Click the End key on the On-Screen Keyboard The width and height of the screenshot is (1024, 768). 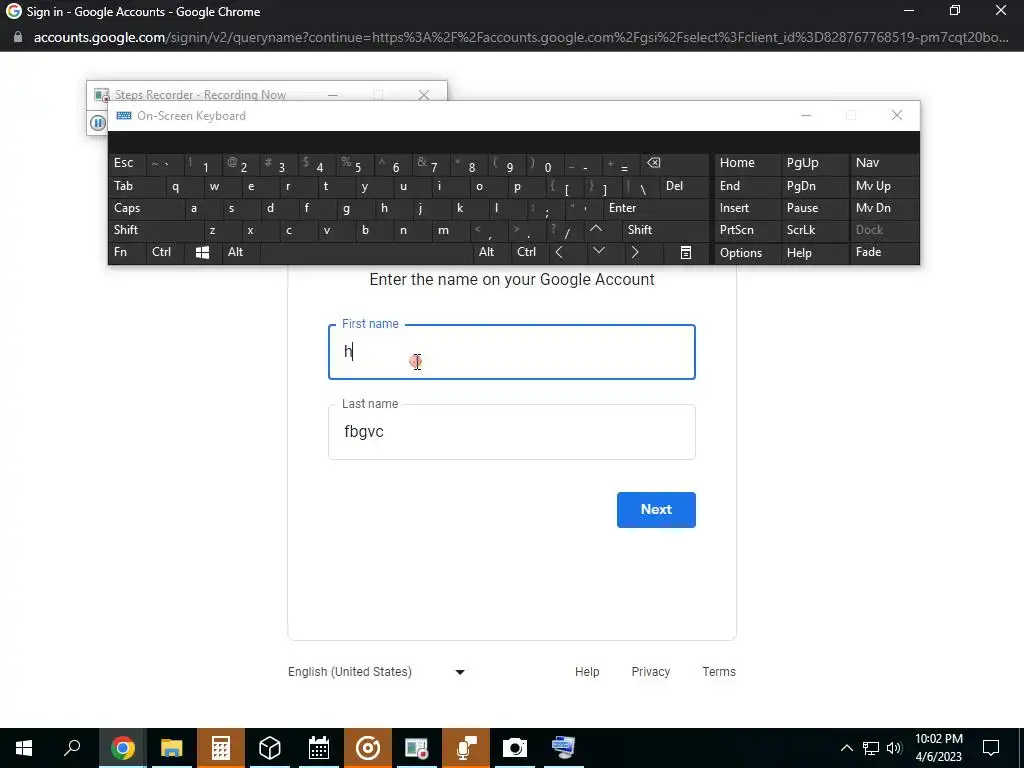(x=747, y=187)
